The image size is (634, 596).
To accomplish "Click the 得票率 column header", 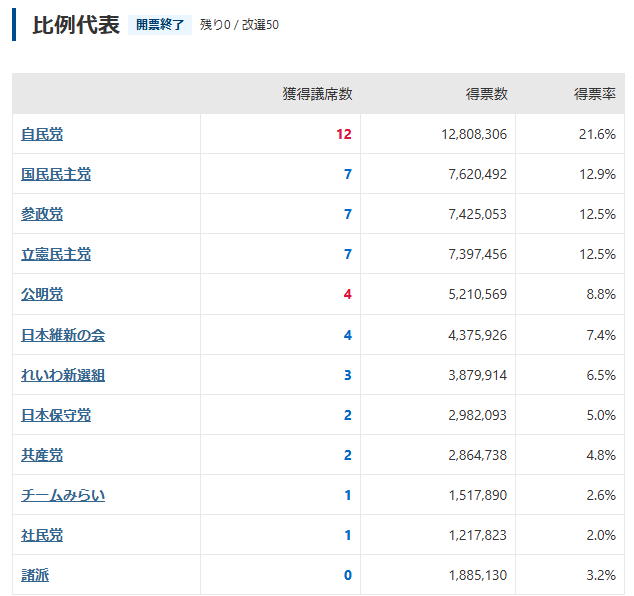I will 594,94.
